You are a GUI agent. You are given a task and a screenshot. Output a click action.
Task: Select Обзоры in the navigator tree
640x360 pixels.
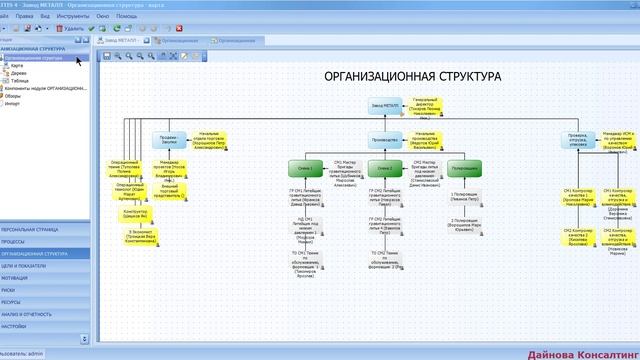(13, 96)
